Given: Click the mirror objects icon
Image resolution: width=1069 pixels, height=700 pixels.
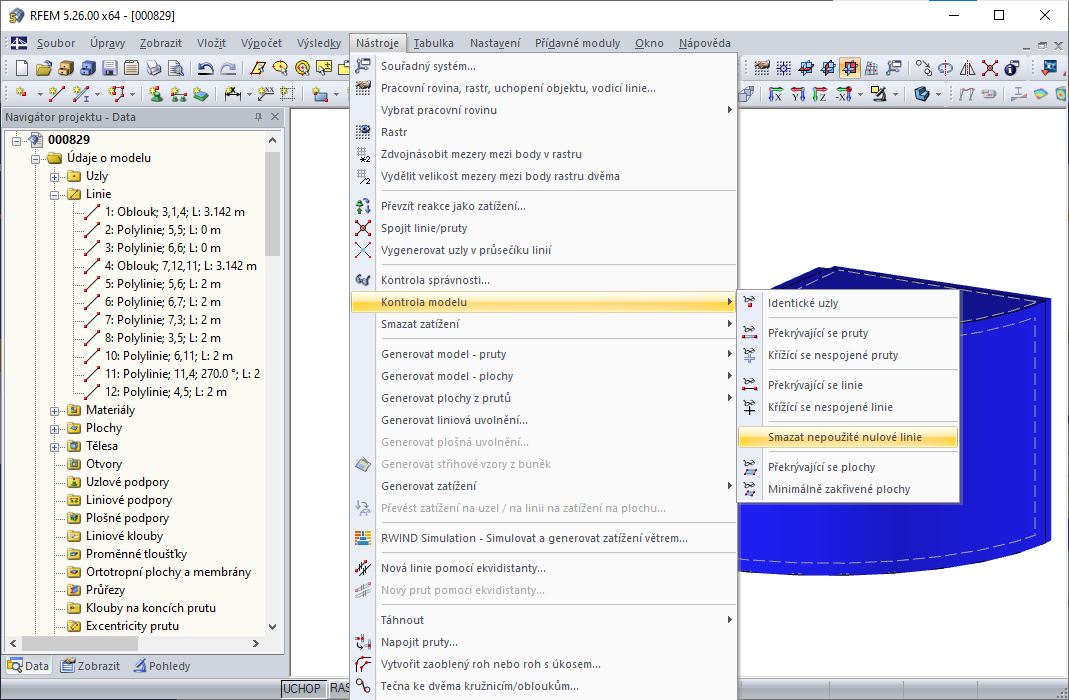Looking at the screenshot, I should (967, 67).
